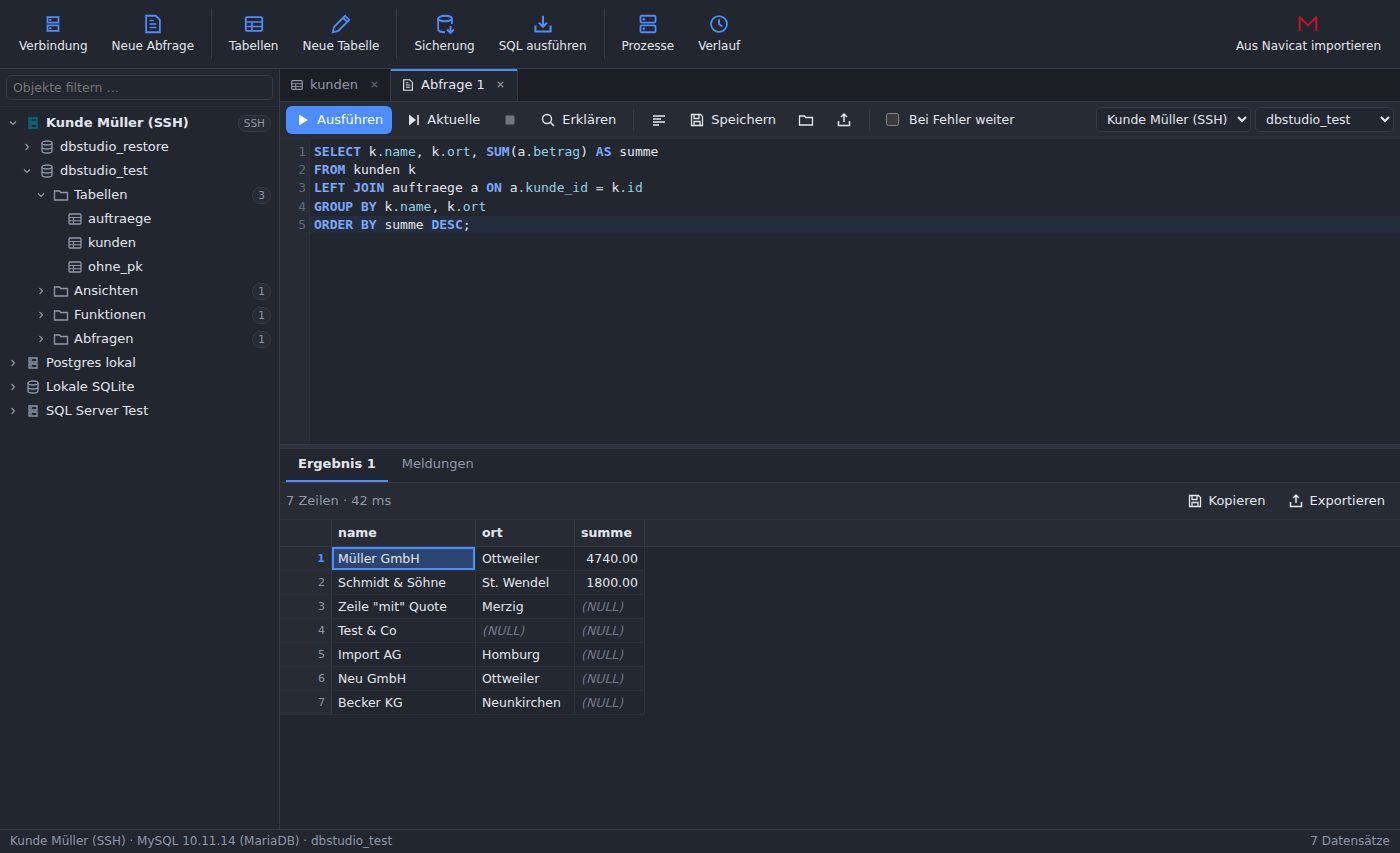Click the format SQL lines icon

pyautogui.click(x=659, y=120)
